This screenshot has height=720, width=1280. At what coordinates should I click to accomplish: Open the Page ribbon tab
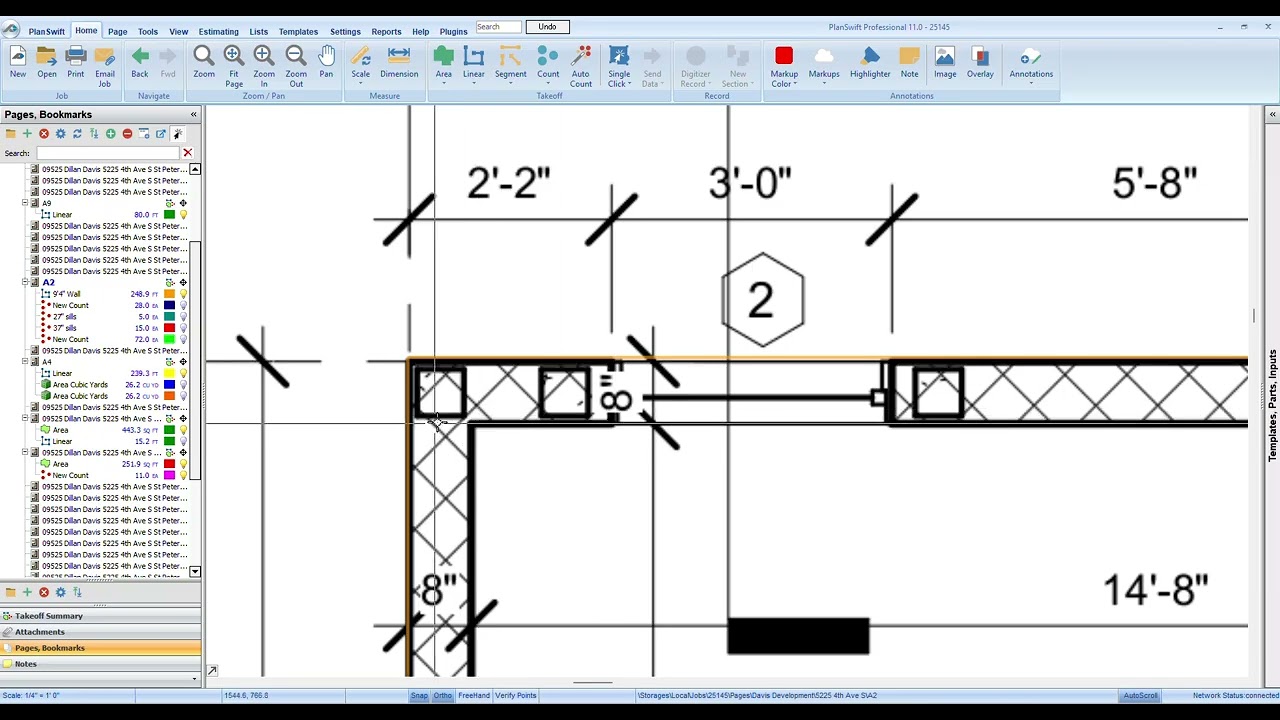(117, 32)
